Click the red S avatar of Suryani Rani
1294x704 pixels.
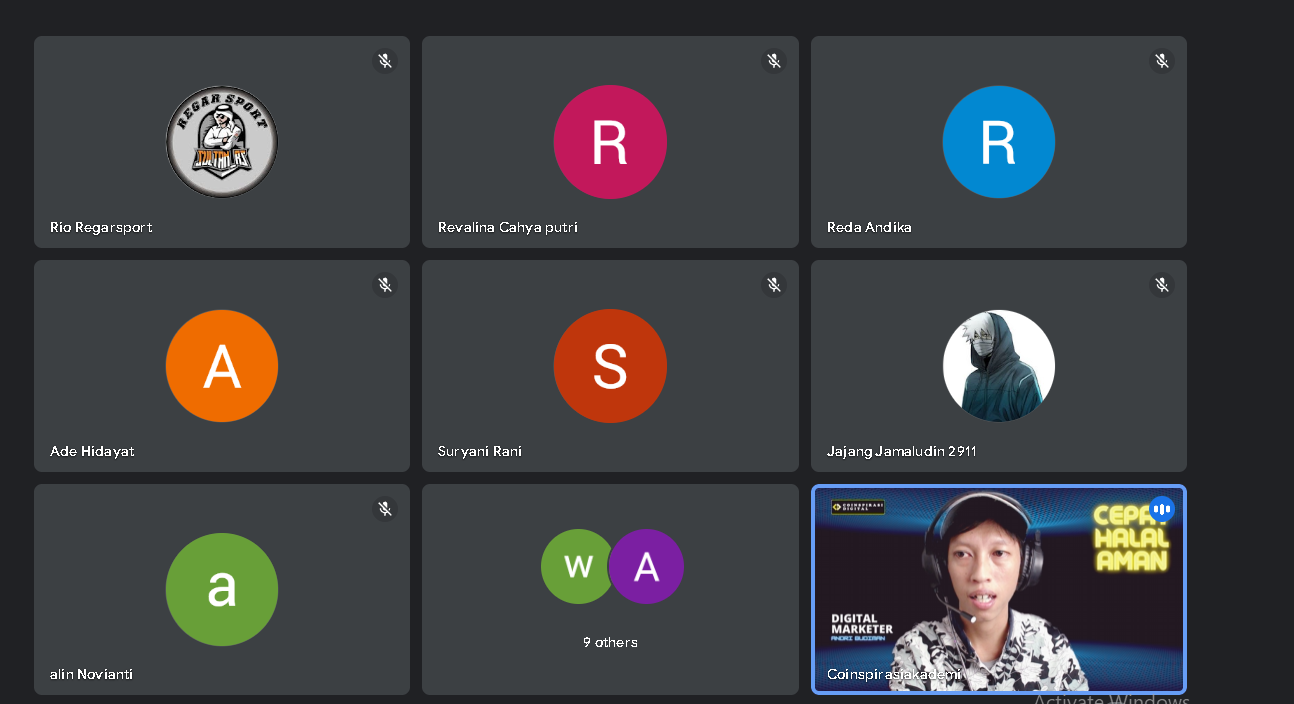tap(610, 366)
